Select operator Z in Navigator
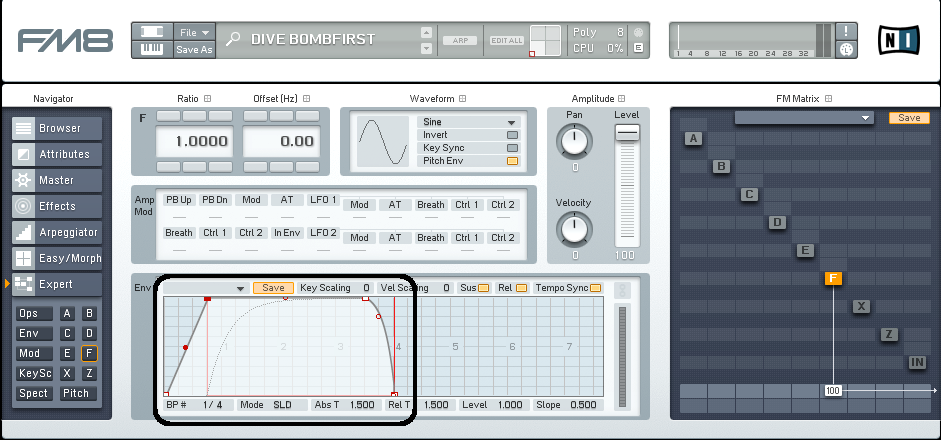The height and width of the screenshot is (440, 941). coord(89,373)
